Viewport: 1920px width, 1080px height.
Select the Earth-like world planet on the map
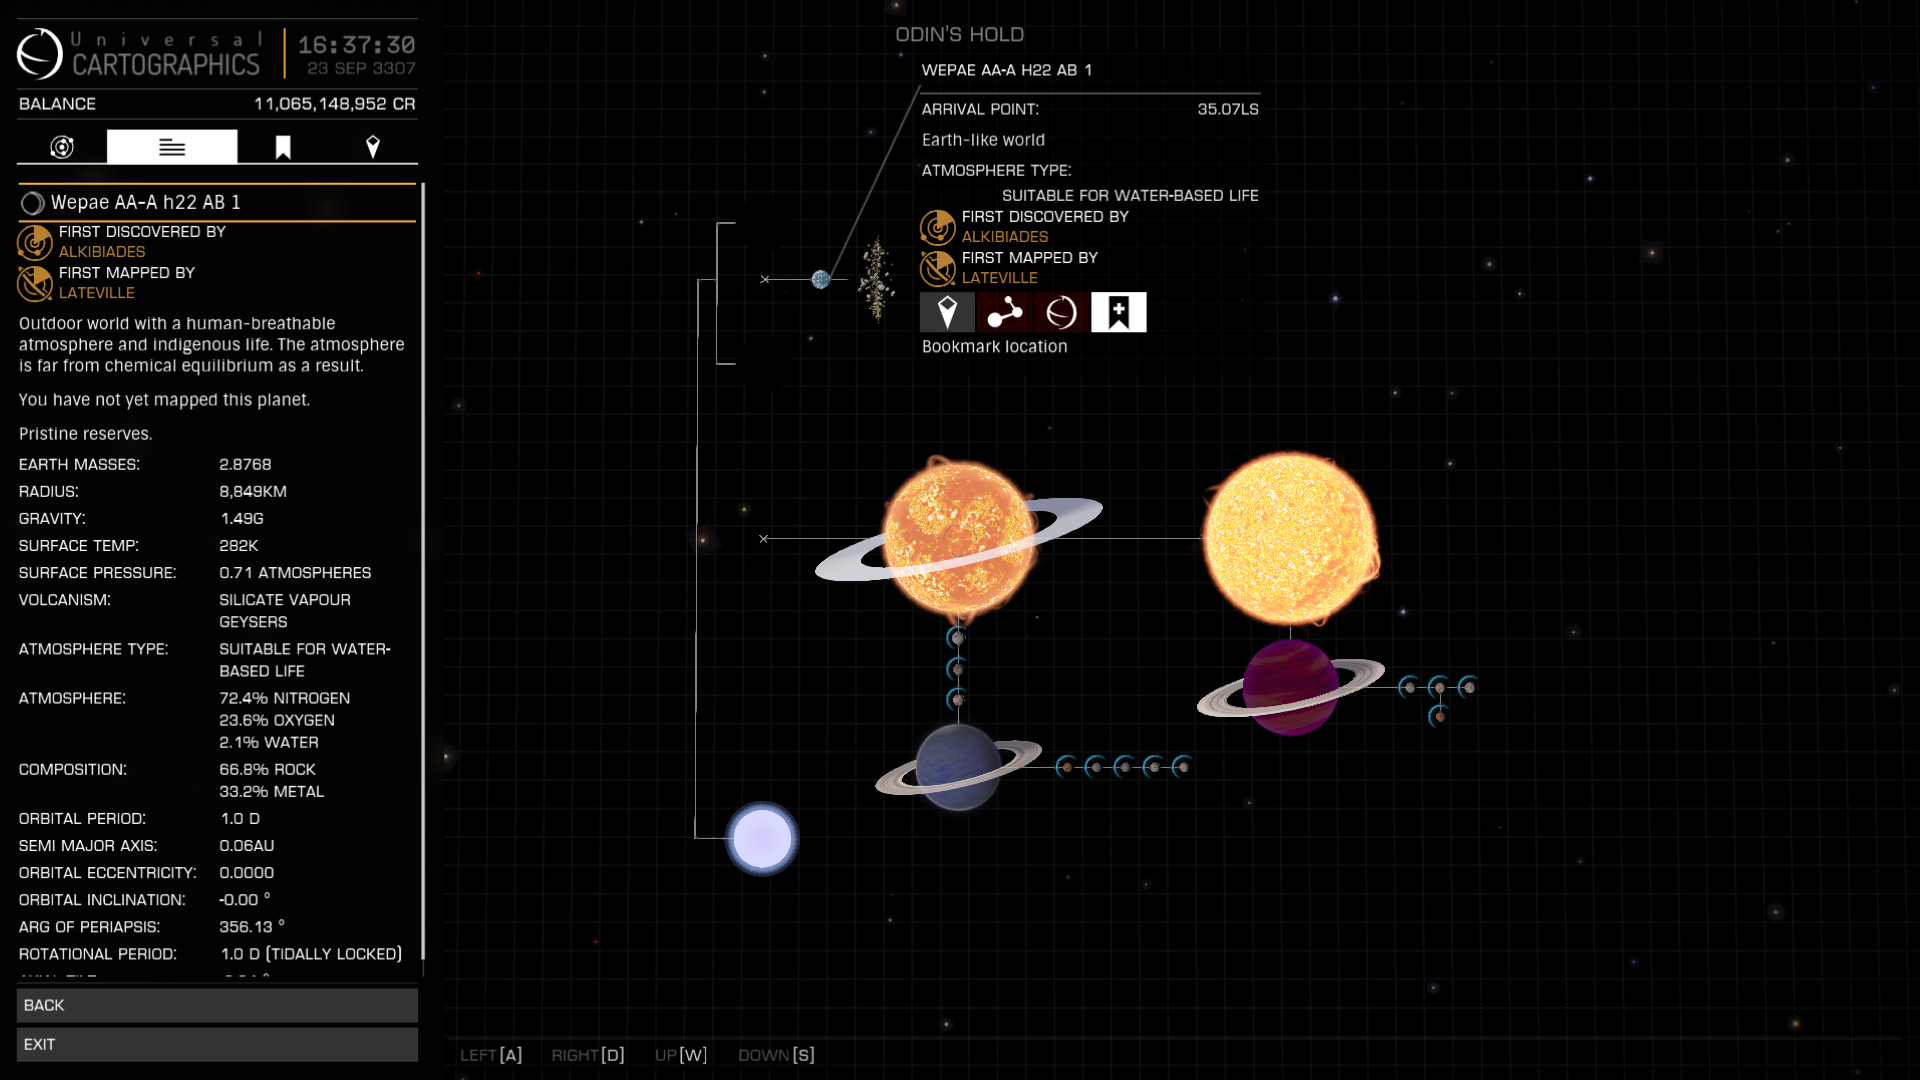coord(821,279)
